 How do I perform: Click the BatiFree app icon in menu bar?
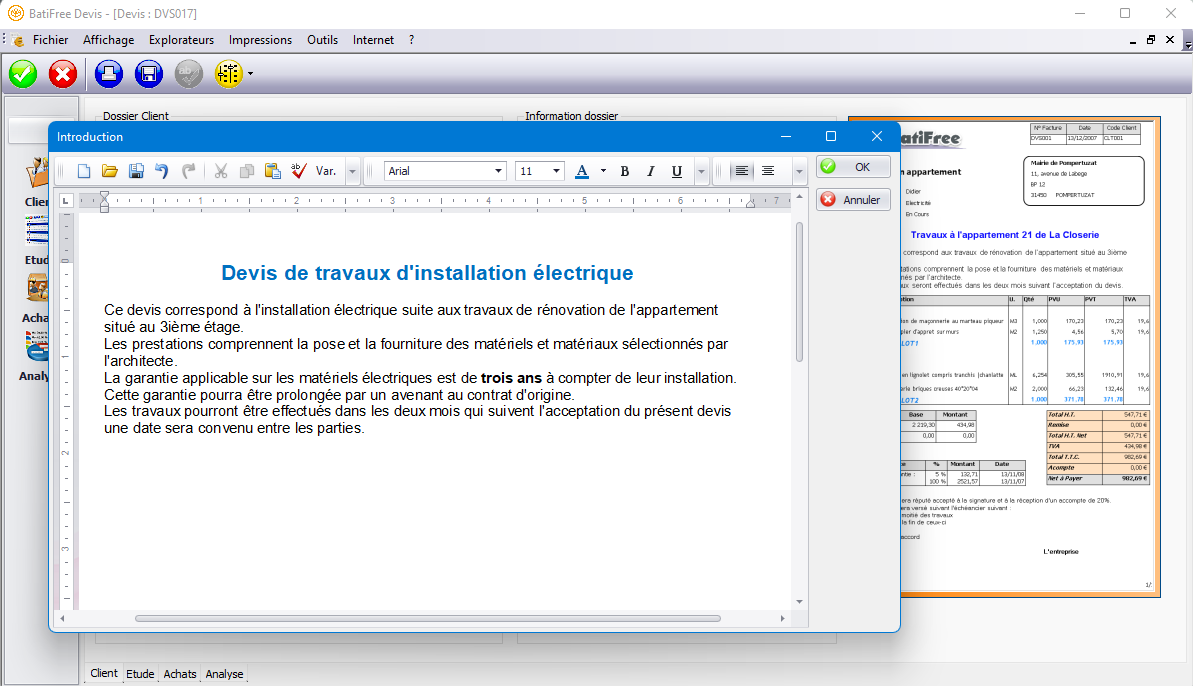pyautogui.click(x=17, y=40)
